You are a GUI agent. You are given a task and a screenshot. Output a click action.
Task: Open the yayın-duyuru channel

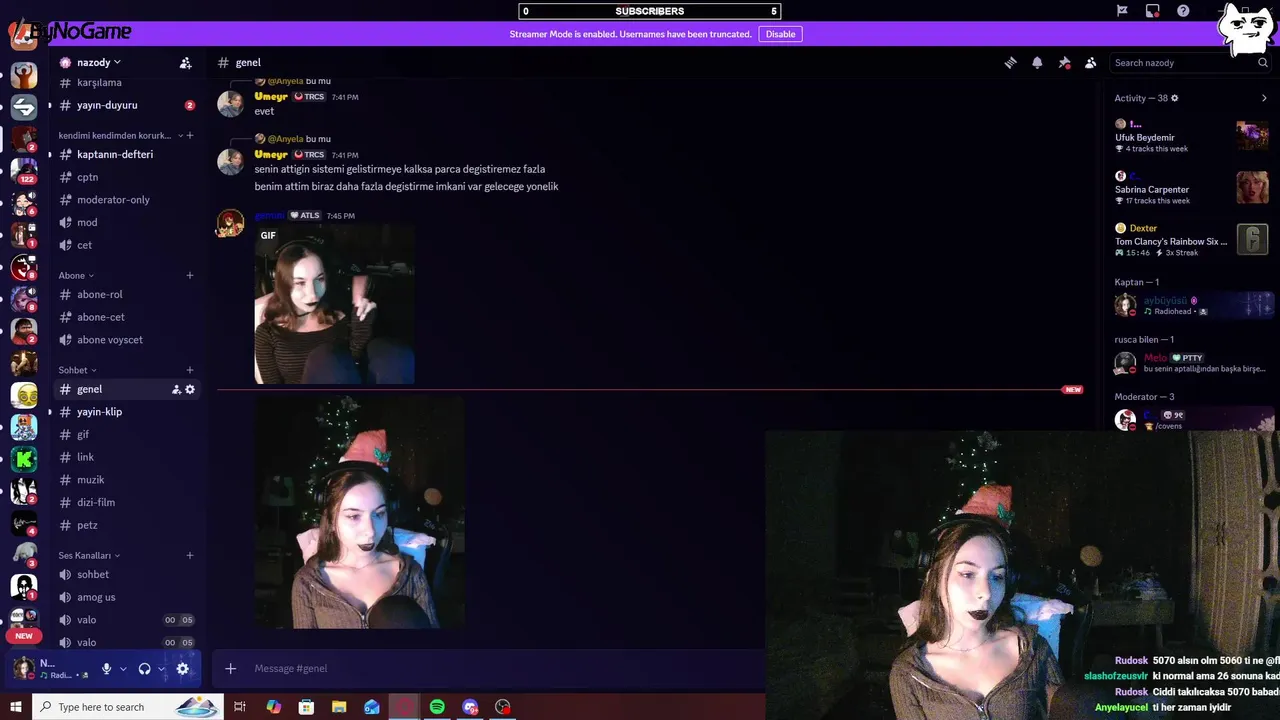(126, 105)
